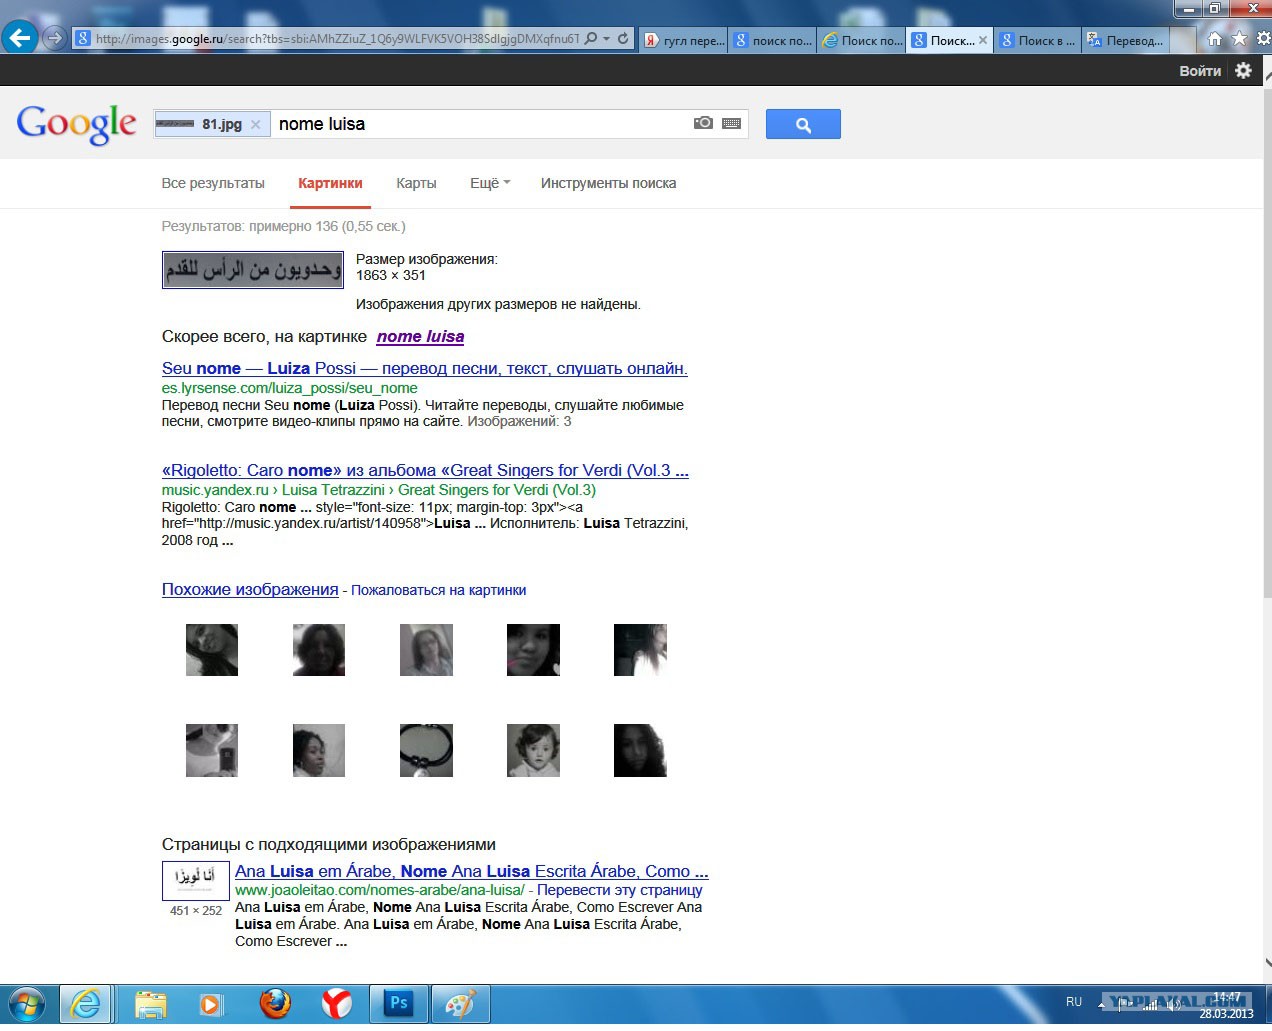The height and width of the screenshot is (1031, 1272).
Task: Select the Карты tab
Action: coord(416,183)
